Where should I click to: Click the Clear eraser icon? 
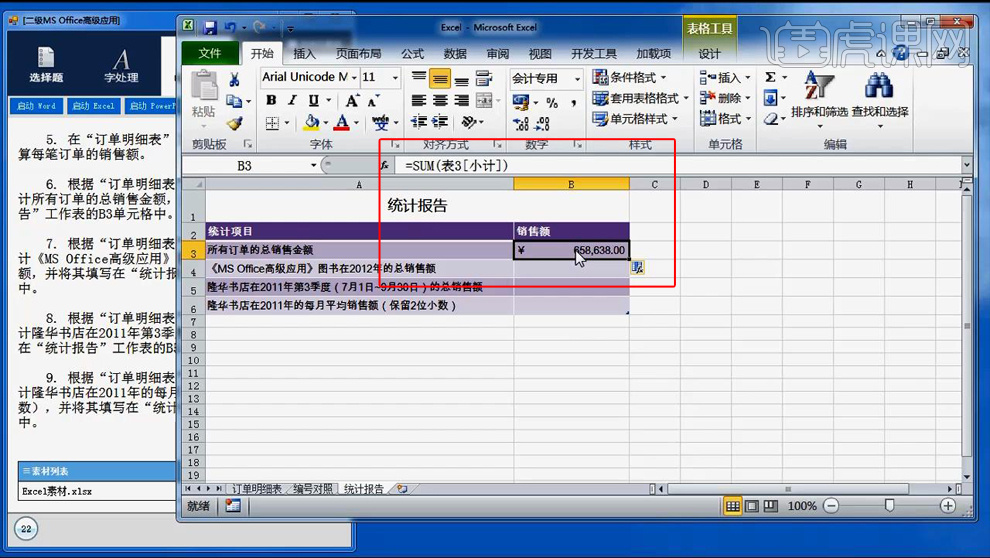[770, 119]
